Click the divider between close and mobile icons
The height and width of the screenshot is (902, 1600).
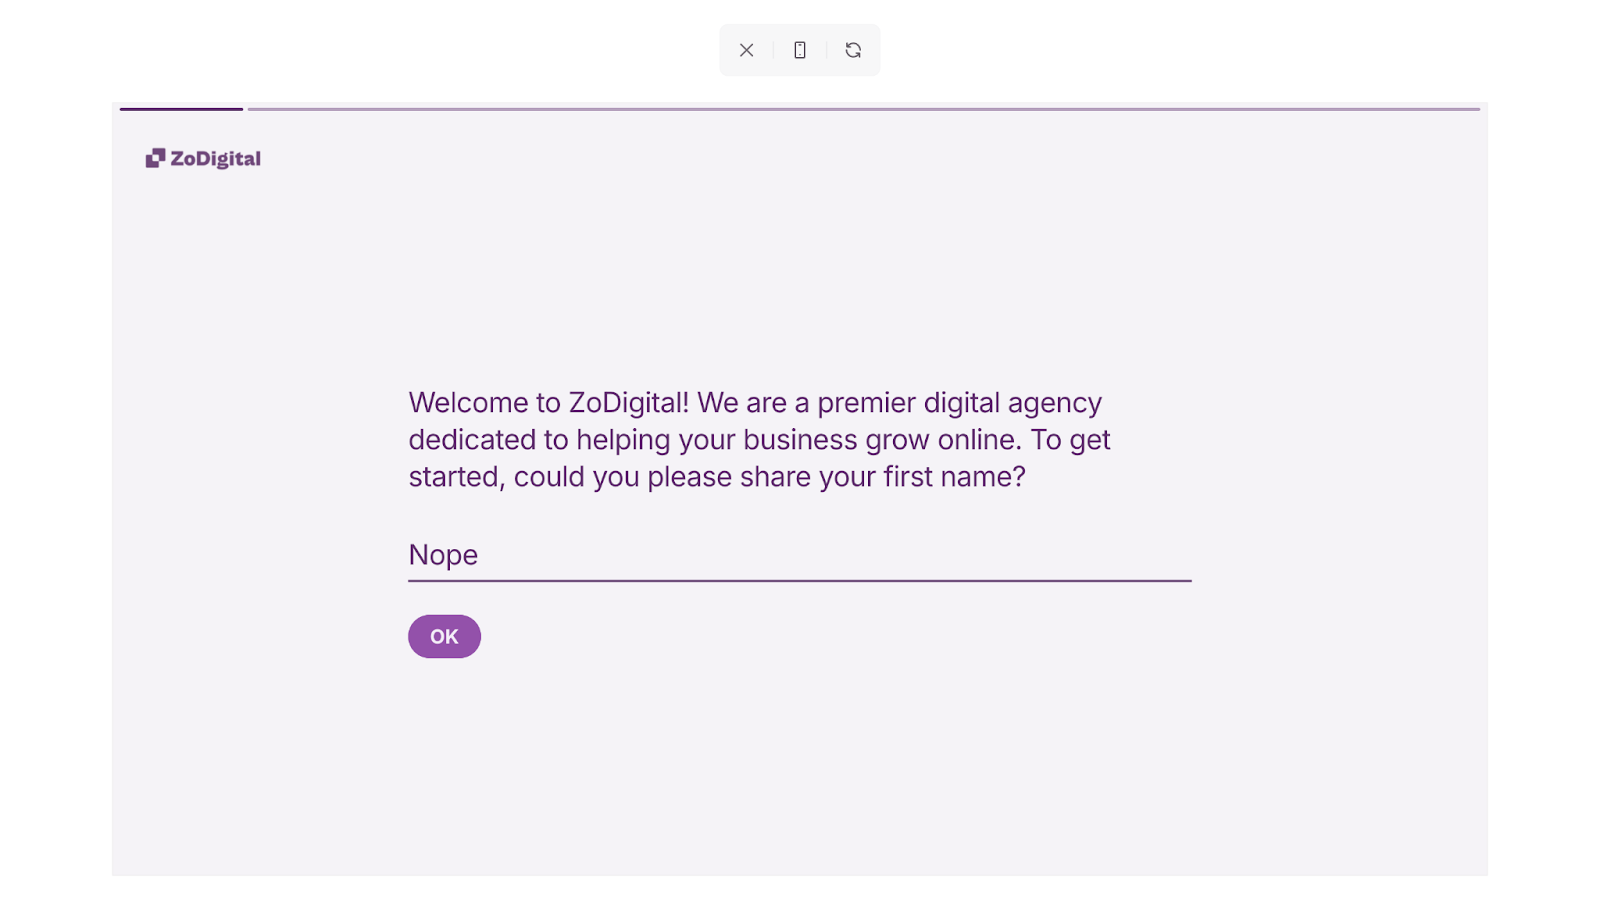click(x=773, y=50)
